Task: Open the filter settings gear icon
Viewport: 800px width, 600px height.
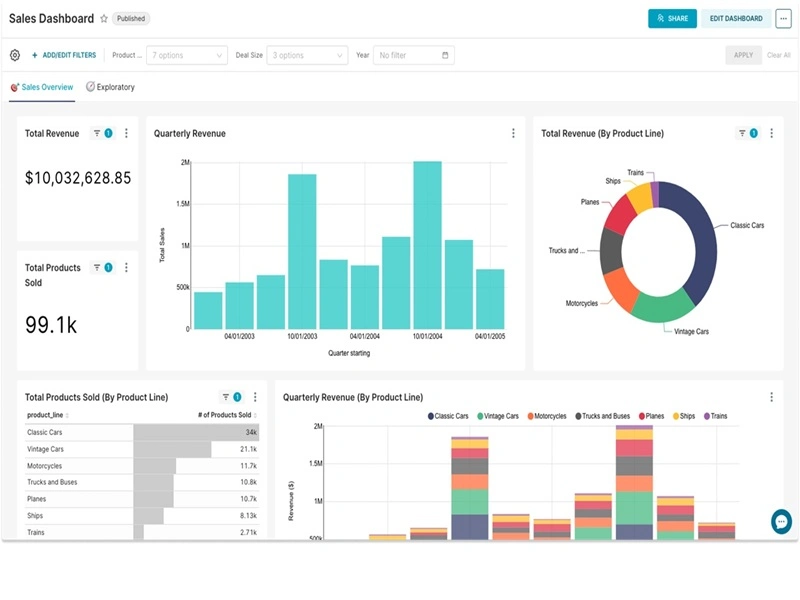Action: point(15,55)
